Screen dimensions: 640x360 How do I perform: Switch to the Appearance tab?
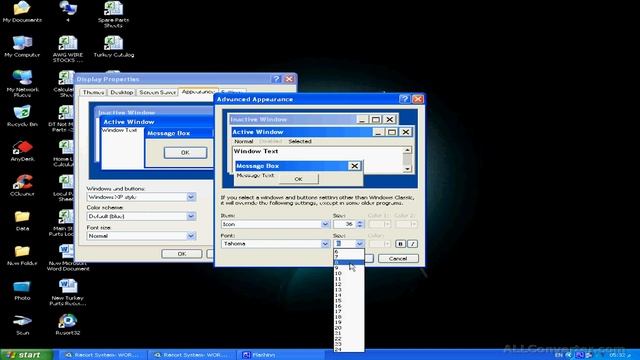[198, 92]
